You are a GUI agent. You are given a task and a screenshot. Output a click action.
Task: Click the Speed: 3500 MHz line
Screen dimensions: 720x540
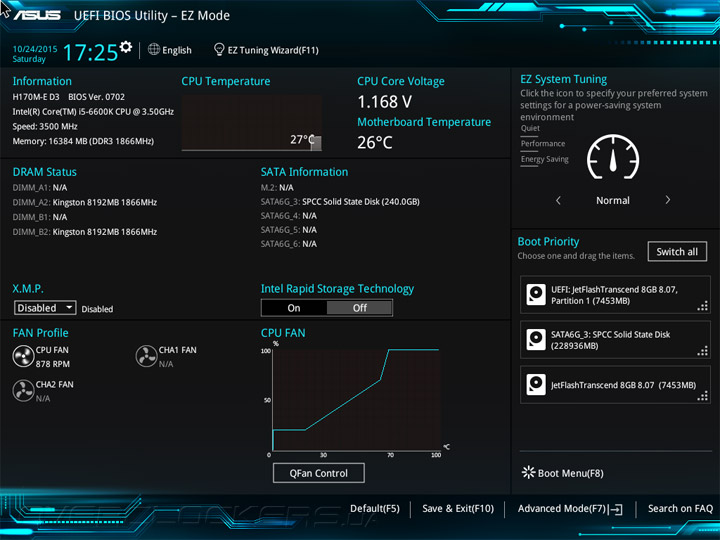click(45, 126)
